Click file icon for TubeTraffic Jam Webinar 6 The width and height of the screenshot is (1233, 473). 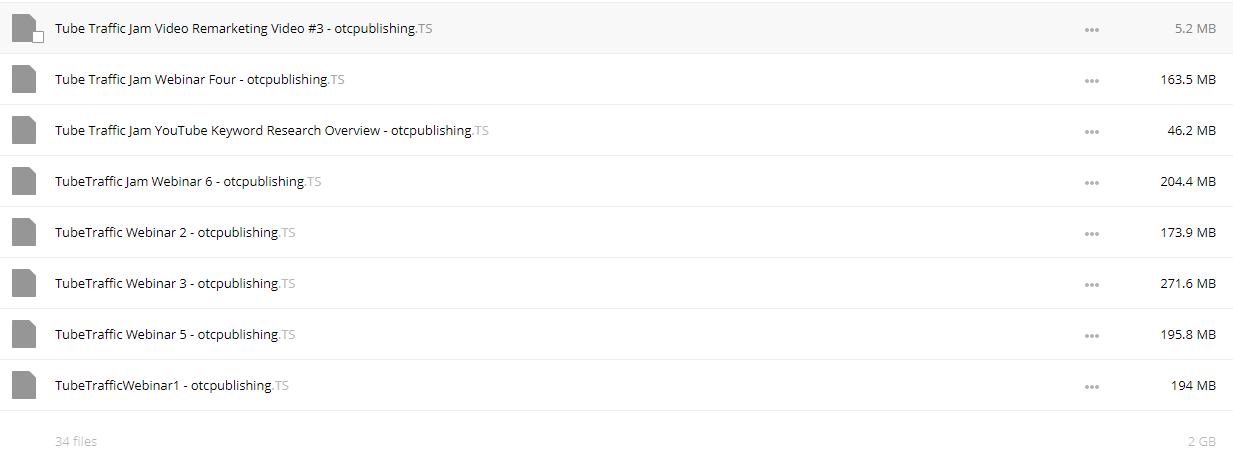point(24,182)
